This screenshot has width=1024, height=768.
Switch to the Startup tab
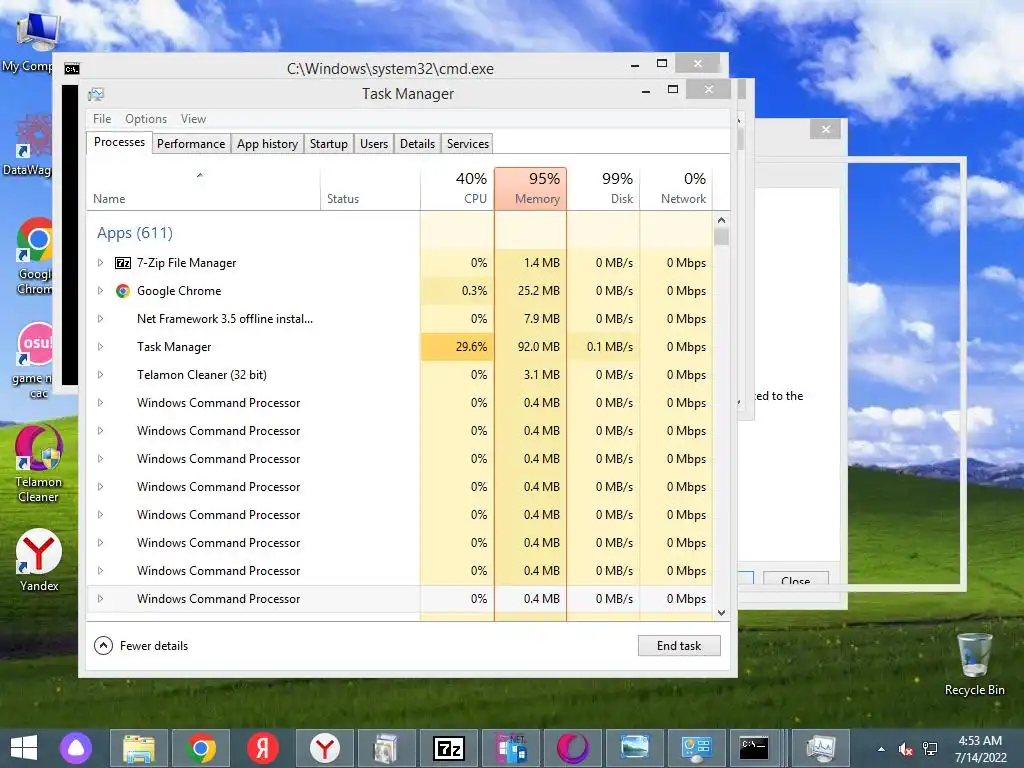point(328,144)
